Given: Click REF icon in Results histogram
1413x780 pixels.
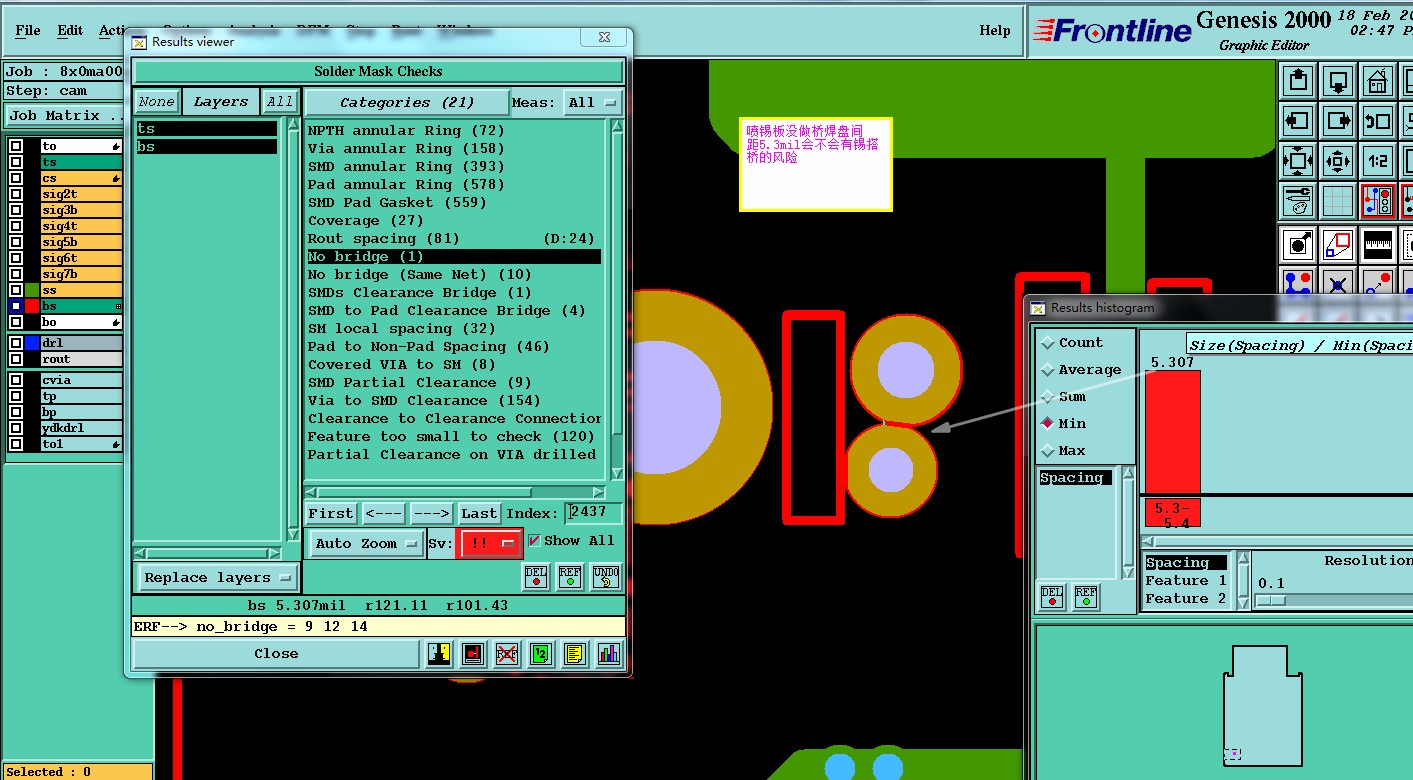Looking at the screenshot, I should [x=1086, y=596].
